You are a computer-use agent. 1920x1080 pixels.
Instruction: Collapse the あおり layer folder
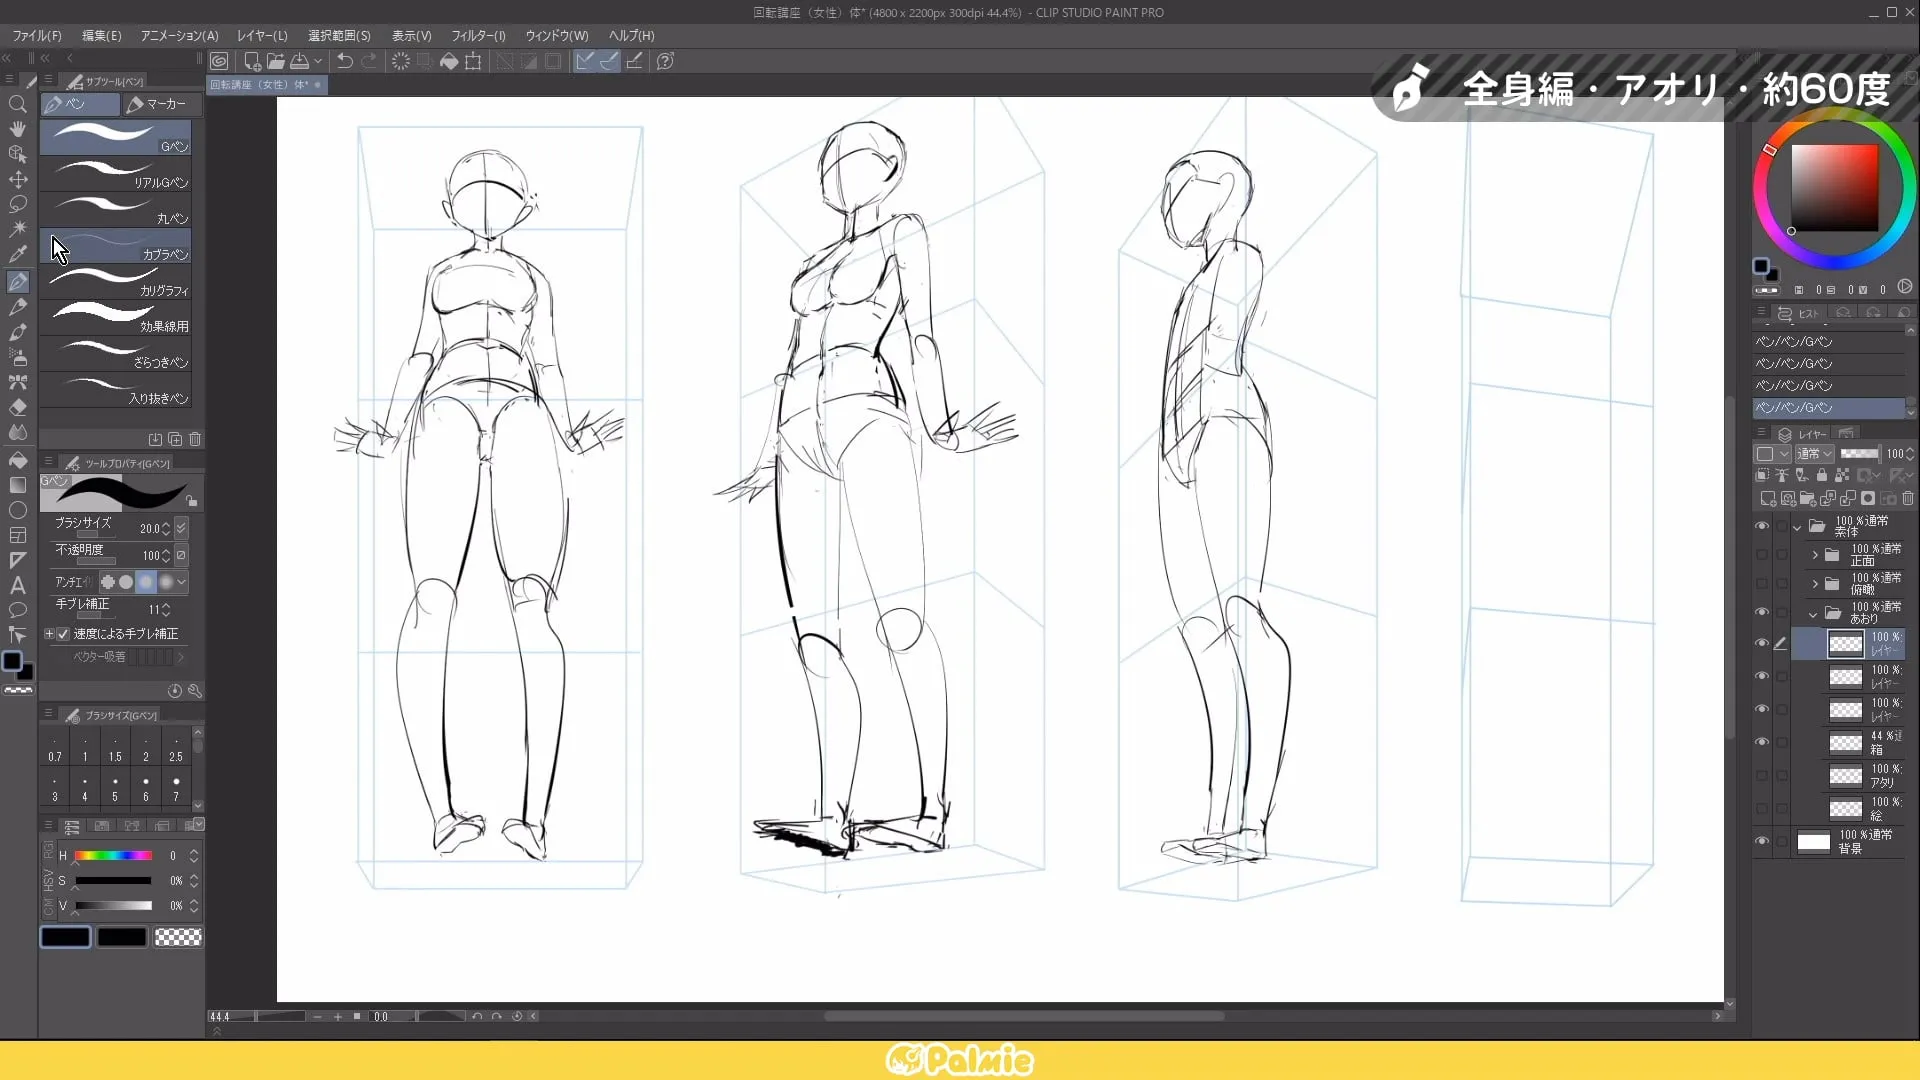click(x=1813, y=613)
